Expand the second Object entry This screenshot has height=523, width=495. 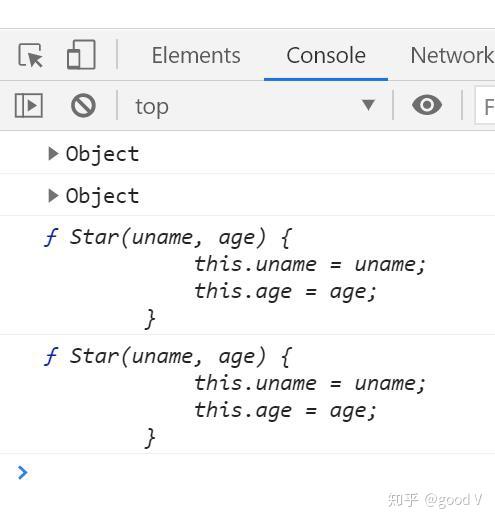[53, 195]
